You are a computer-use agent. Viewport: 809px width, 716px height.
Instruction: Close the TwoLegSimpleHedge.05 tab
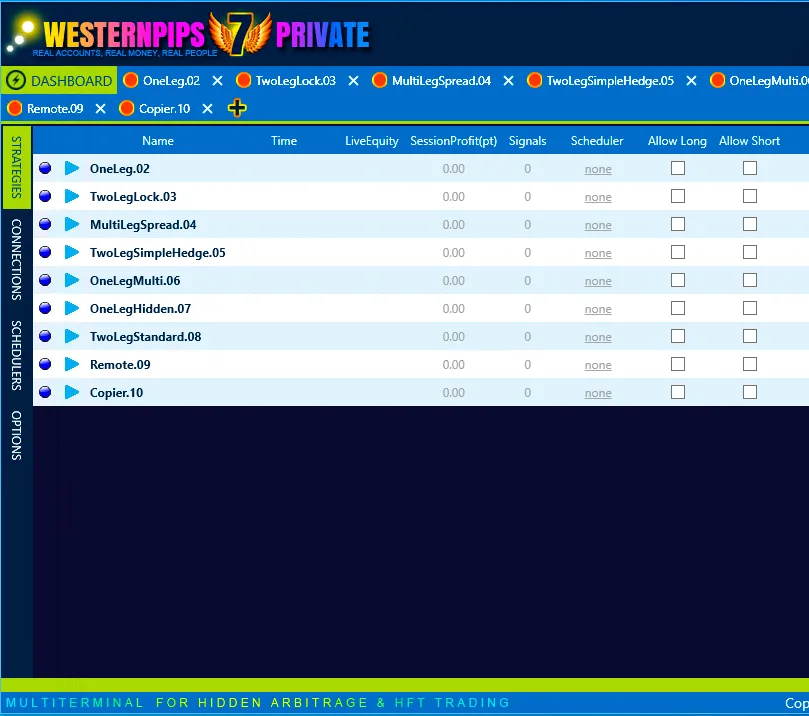[x=691, y=81]
